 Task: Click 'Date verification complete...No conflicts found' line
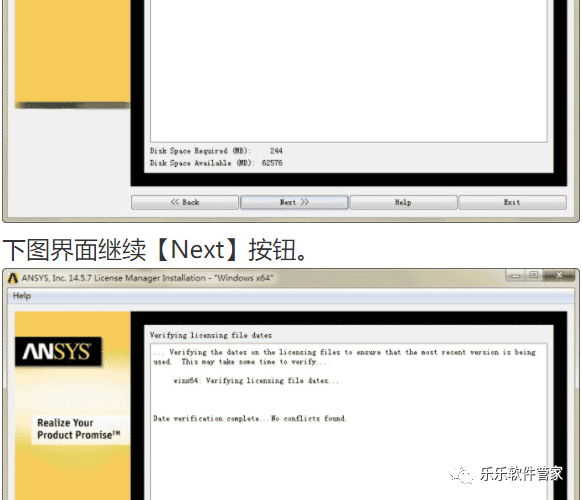click(x=249, y=419)
